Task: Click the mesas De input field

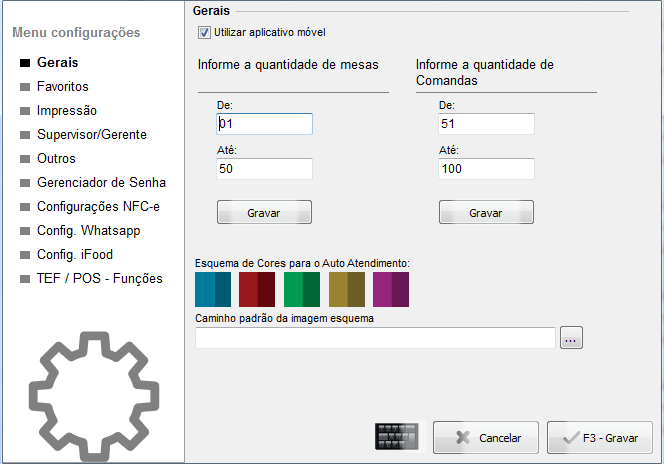Action: click(264, 124)
